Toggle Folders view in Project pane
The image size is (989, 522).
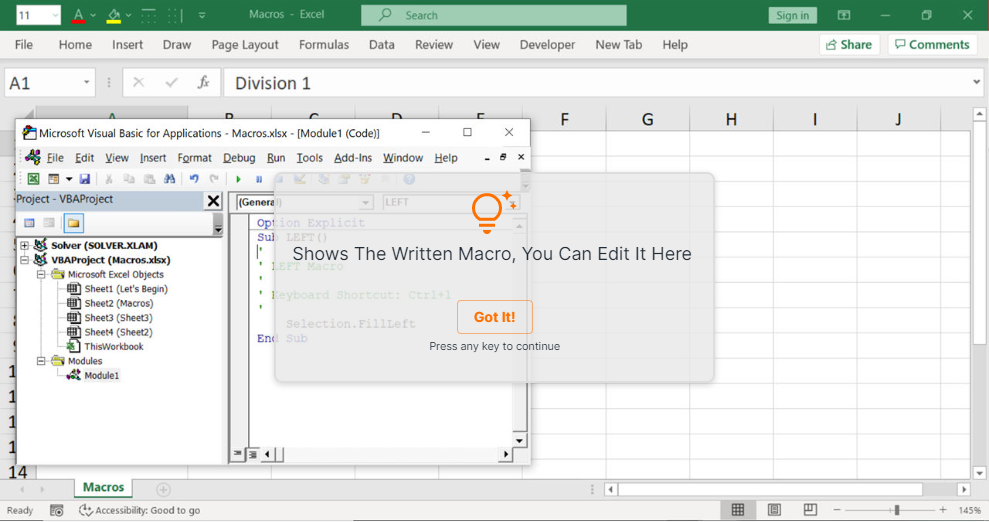coord(74,223)
